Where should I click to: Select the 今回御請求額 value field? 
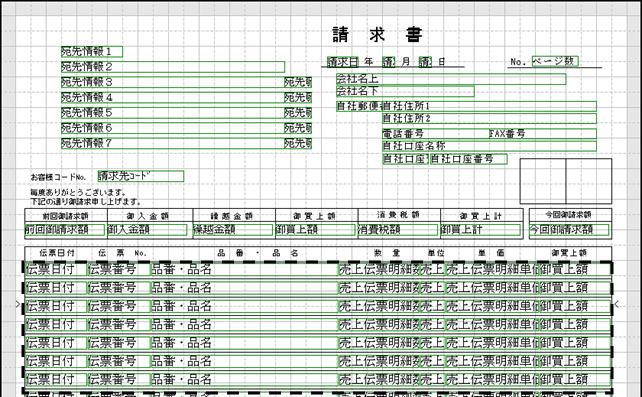click(569, 230)
